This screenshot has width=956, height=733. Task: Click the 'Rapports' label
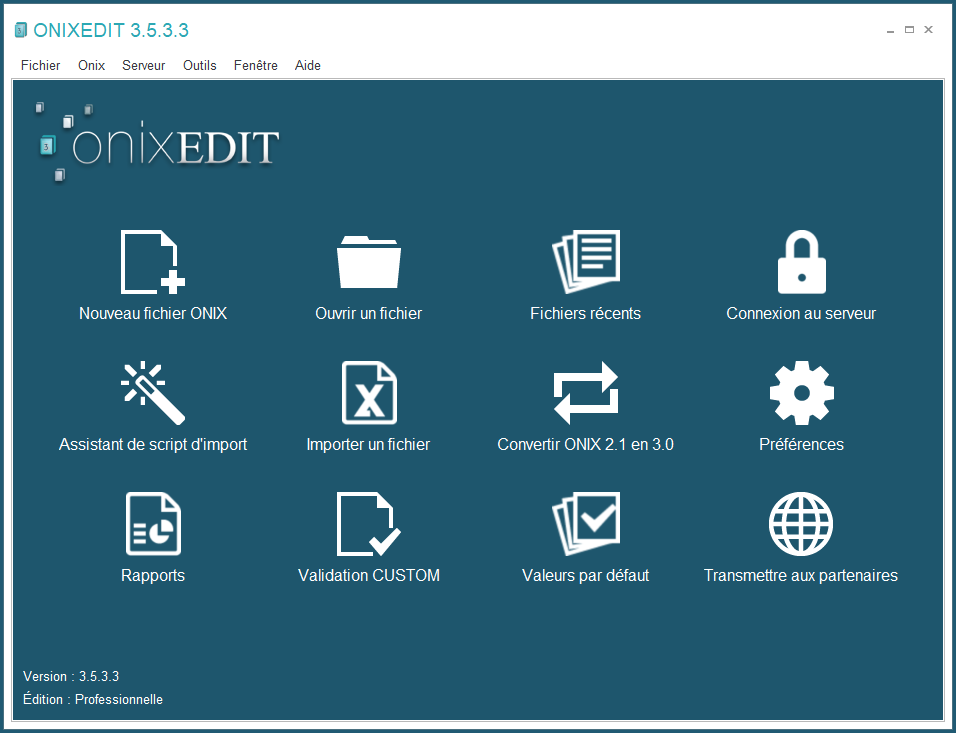point(153,576)
